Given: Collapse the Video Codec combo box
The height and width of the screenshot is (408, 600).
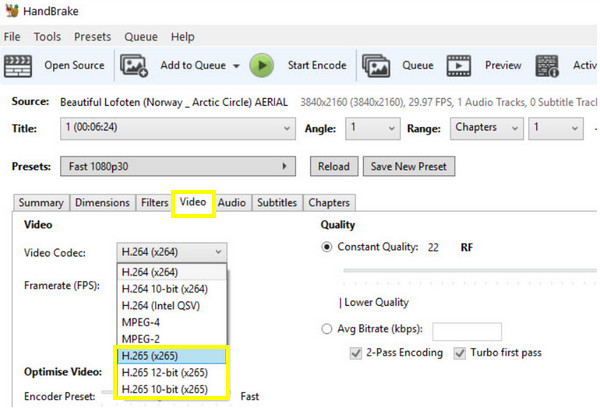Looking at the screenshot, I should point(171,252).
